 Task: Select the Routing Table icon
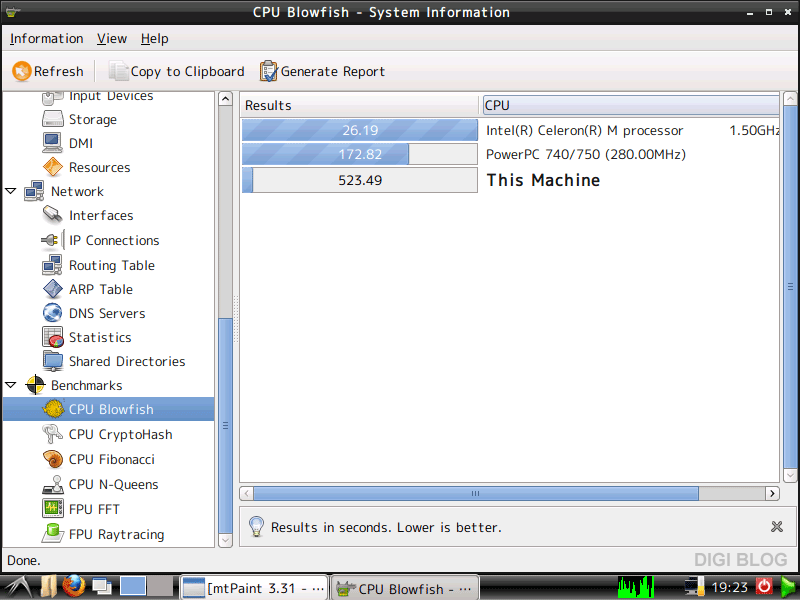[53, 265]
